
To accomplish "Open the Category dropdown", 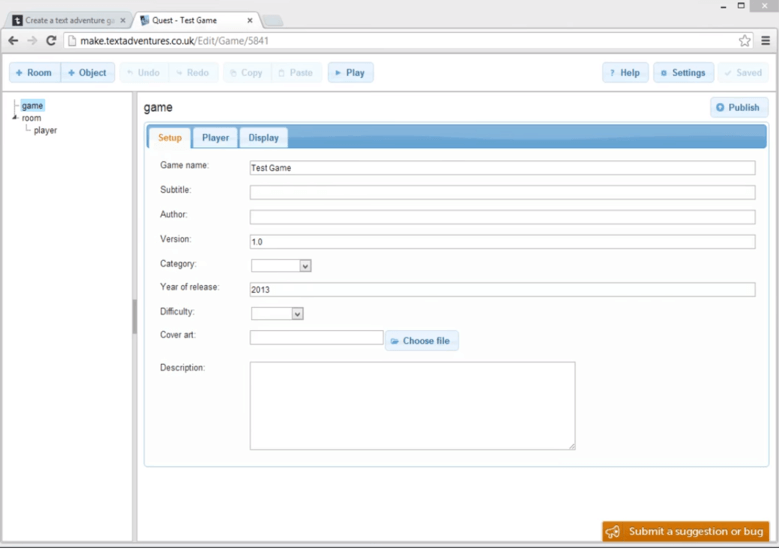I will [x=281, y=266].
